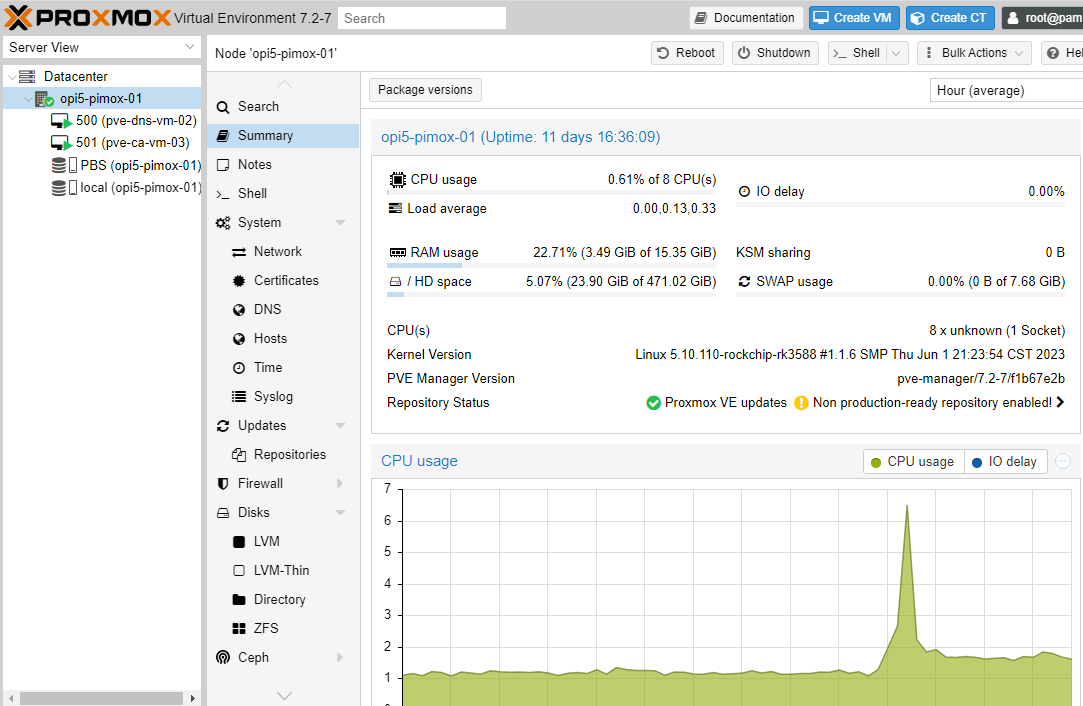Open the Syslog page

coord(284,397)
